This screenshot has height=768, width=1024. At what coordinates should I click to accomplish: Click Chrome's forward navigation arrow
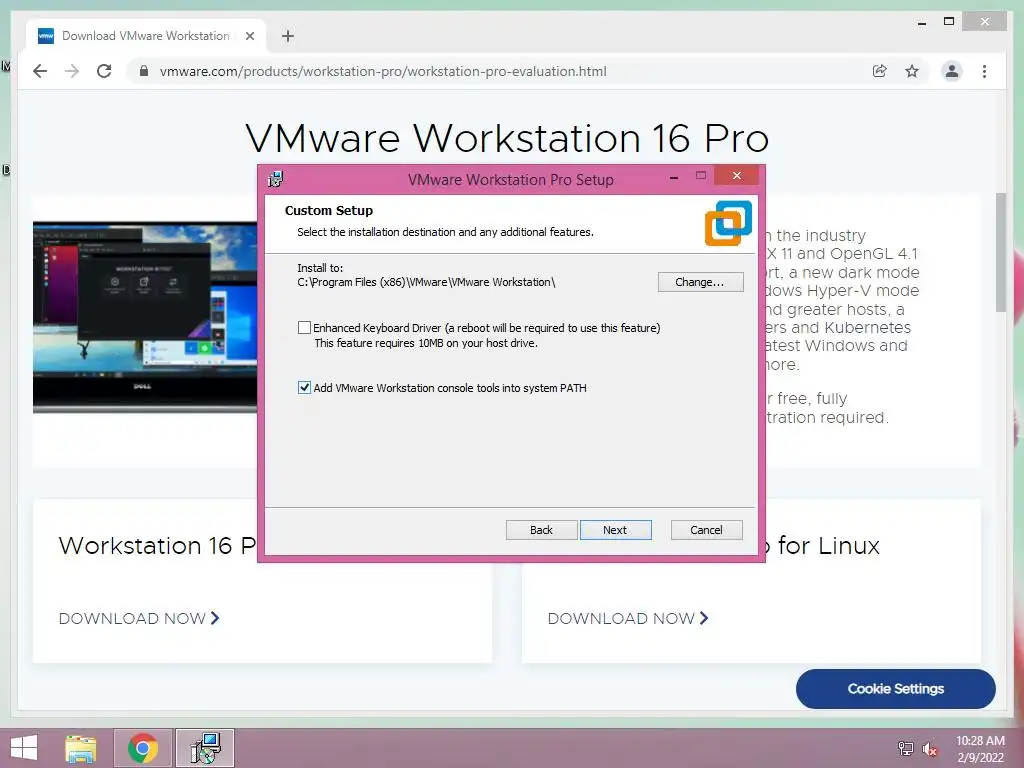pos(72,71)
